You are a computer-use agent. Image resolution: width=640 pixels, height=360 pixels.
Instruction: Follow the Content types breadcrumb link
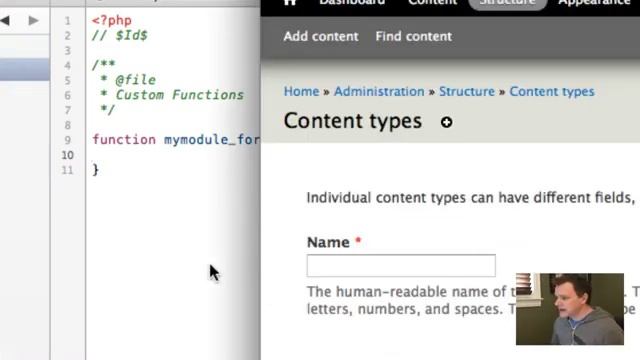551,92
